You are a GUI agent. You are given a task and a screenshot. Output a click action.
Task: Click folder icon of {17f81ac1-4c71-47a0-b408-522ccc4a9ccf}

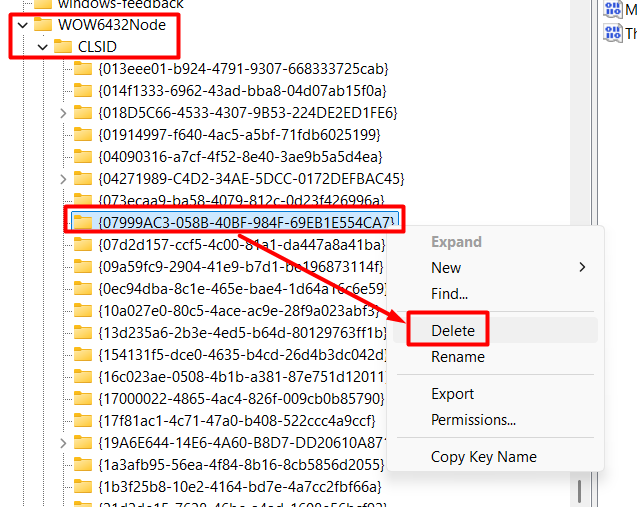click(x=83, y=421)
